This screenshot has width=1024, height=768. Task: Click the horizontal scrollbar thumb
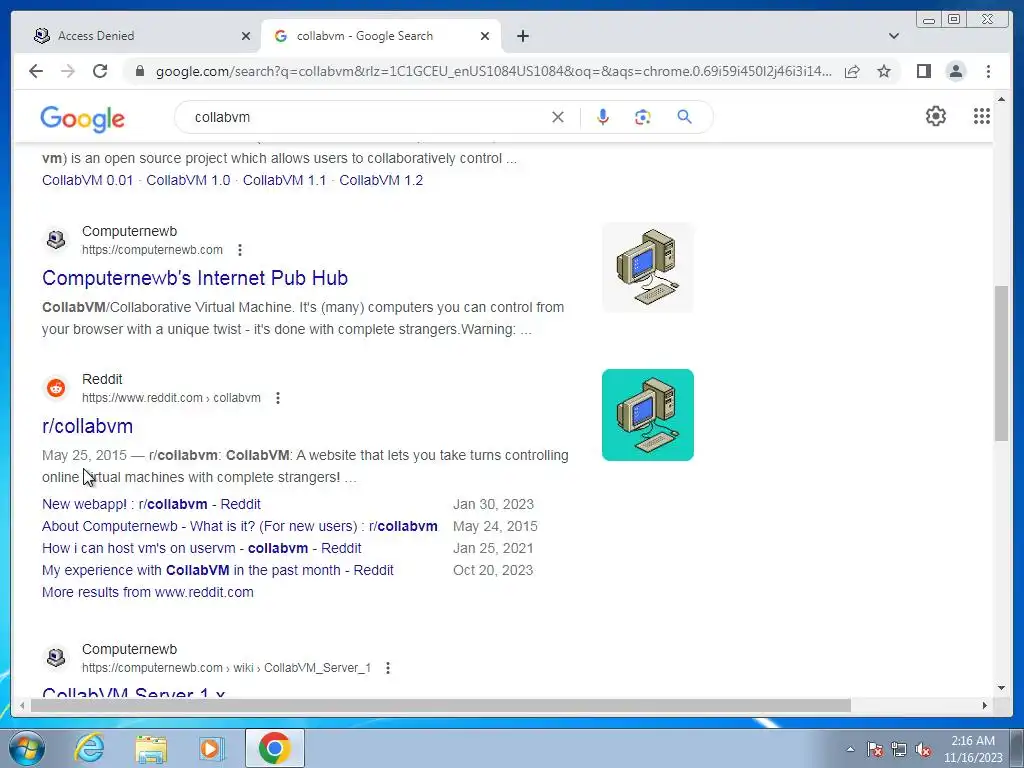440,705
